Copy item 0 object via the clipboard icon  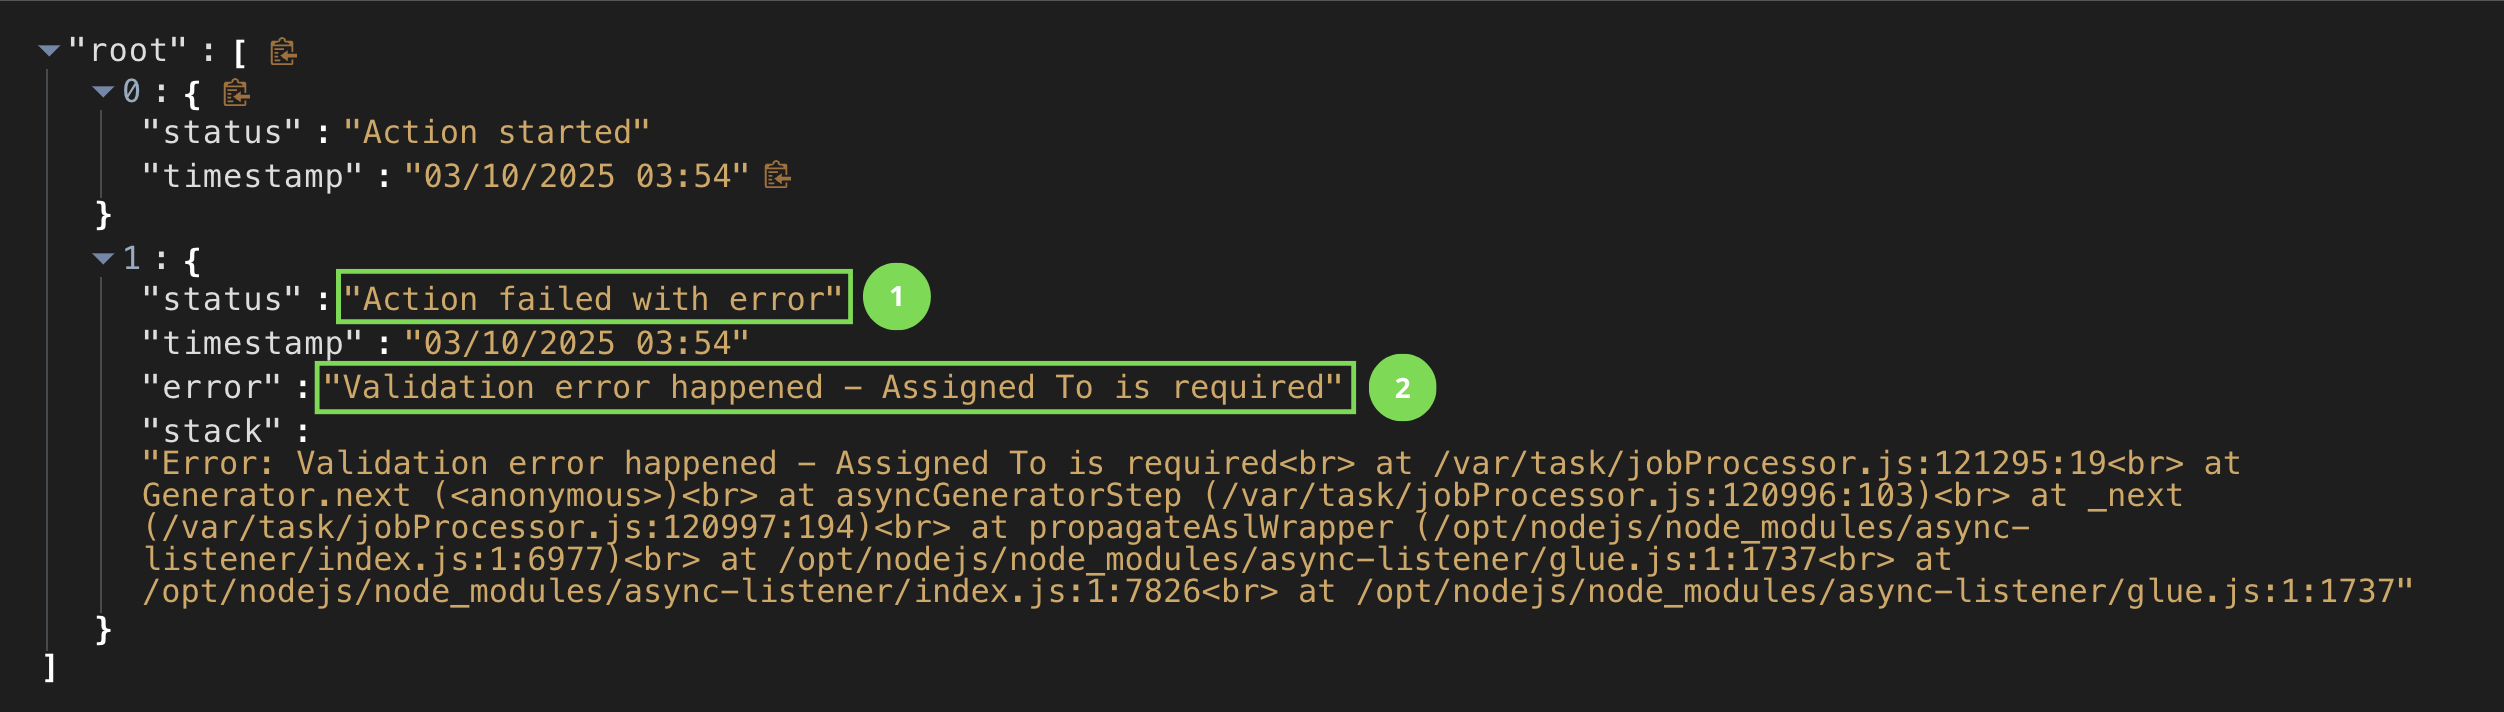pyautogui.click(x=236, y=93)
